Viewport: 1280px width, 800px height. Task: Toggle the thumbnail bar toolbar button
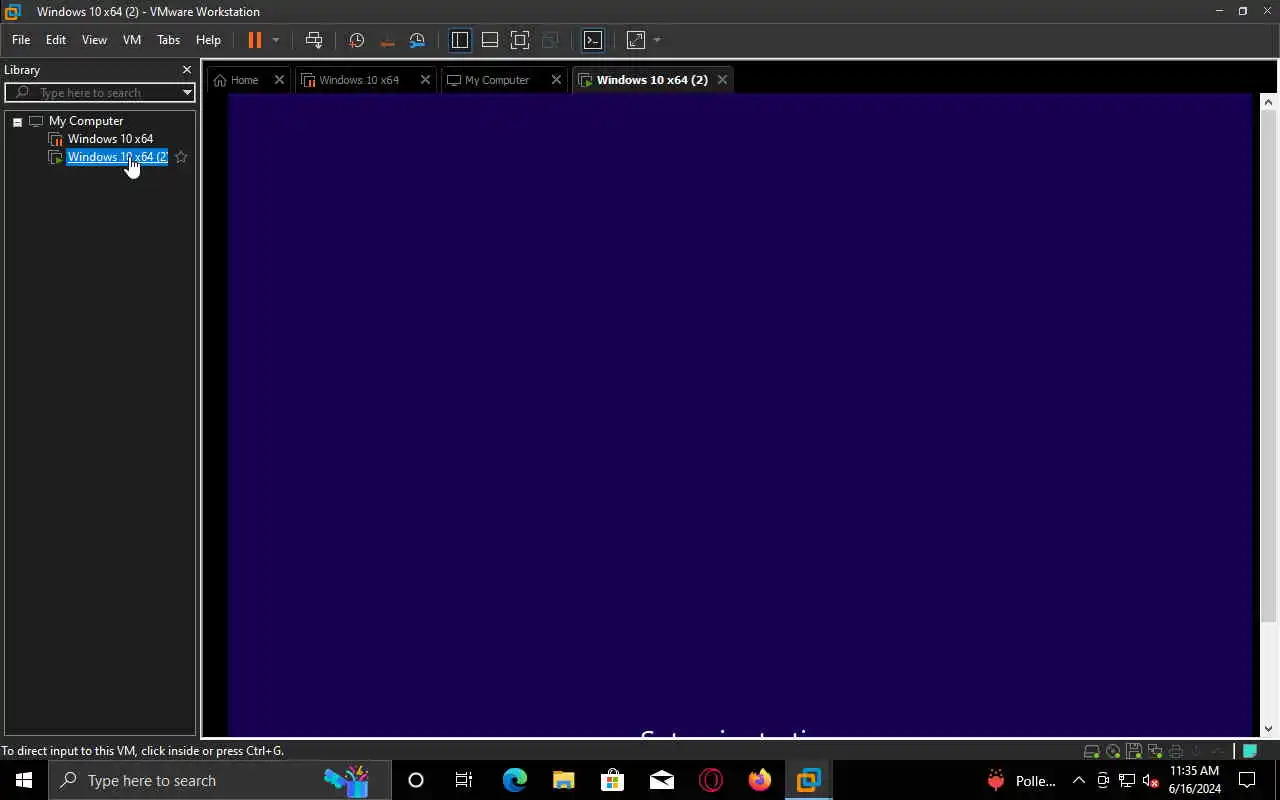coord(490,40)
